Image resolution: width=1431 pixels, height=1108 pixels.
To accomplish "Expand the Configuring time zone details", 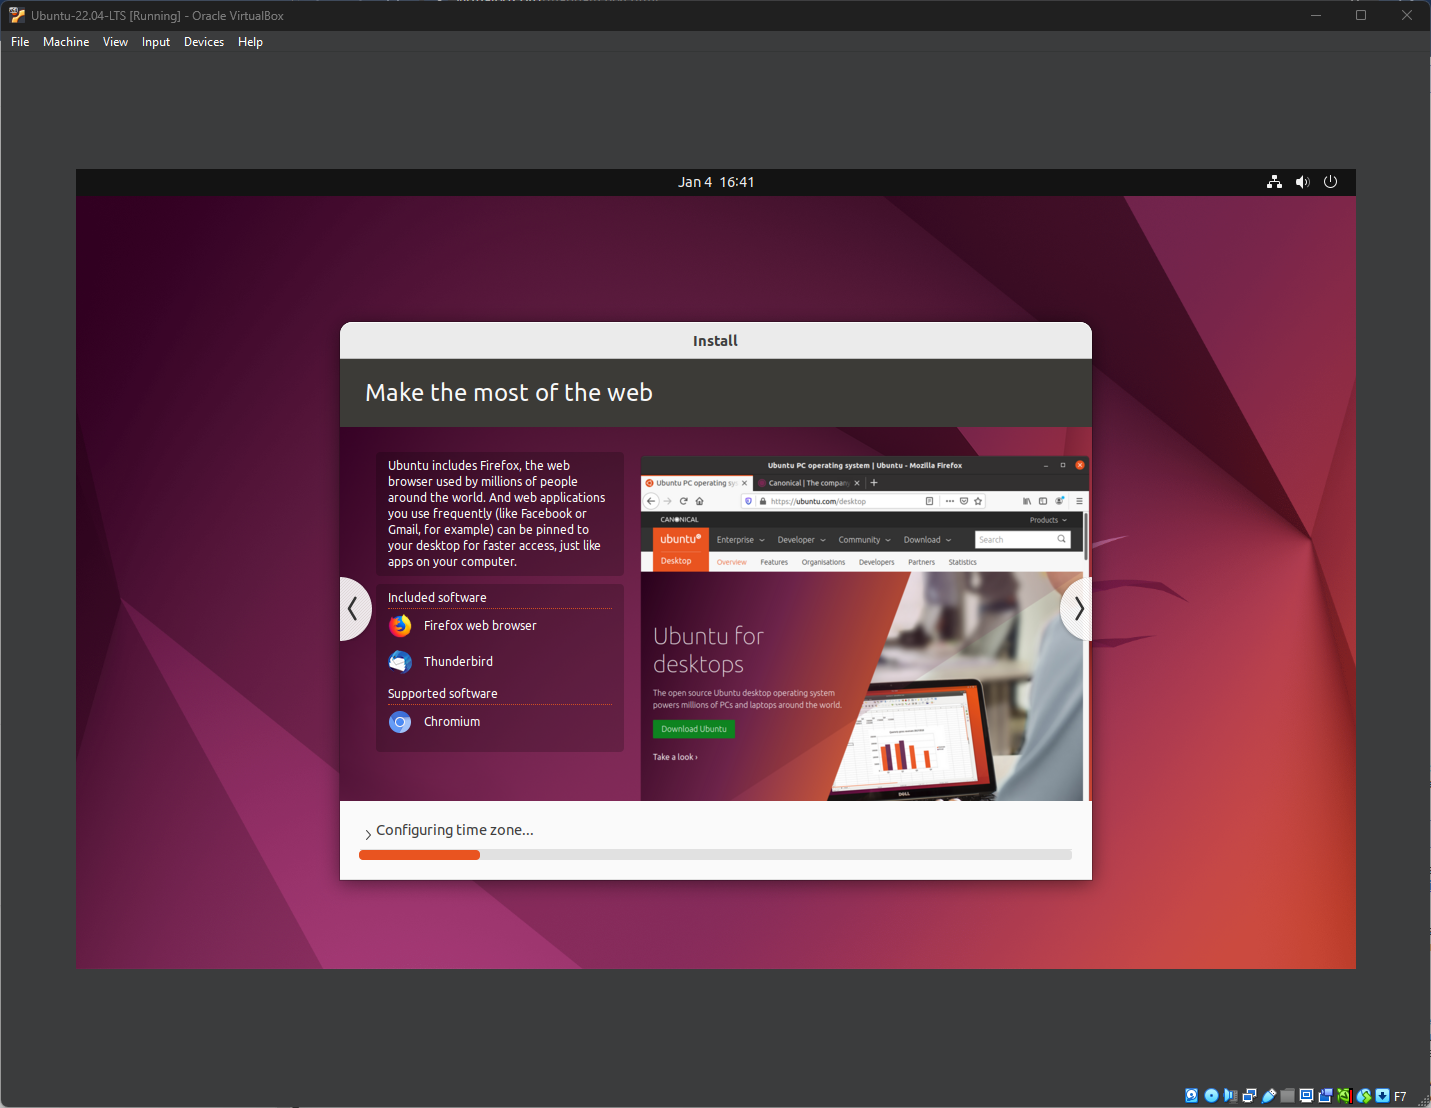I will [368, 833].
